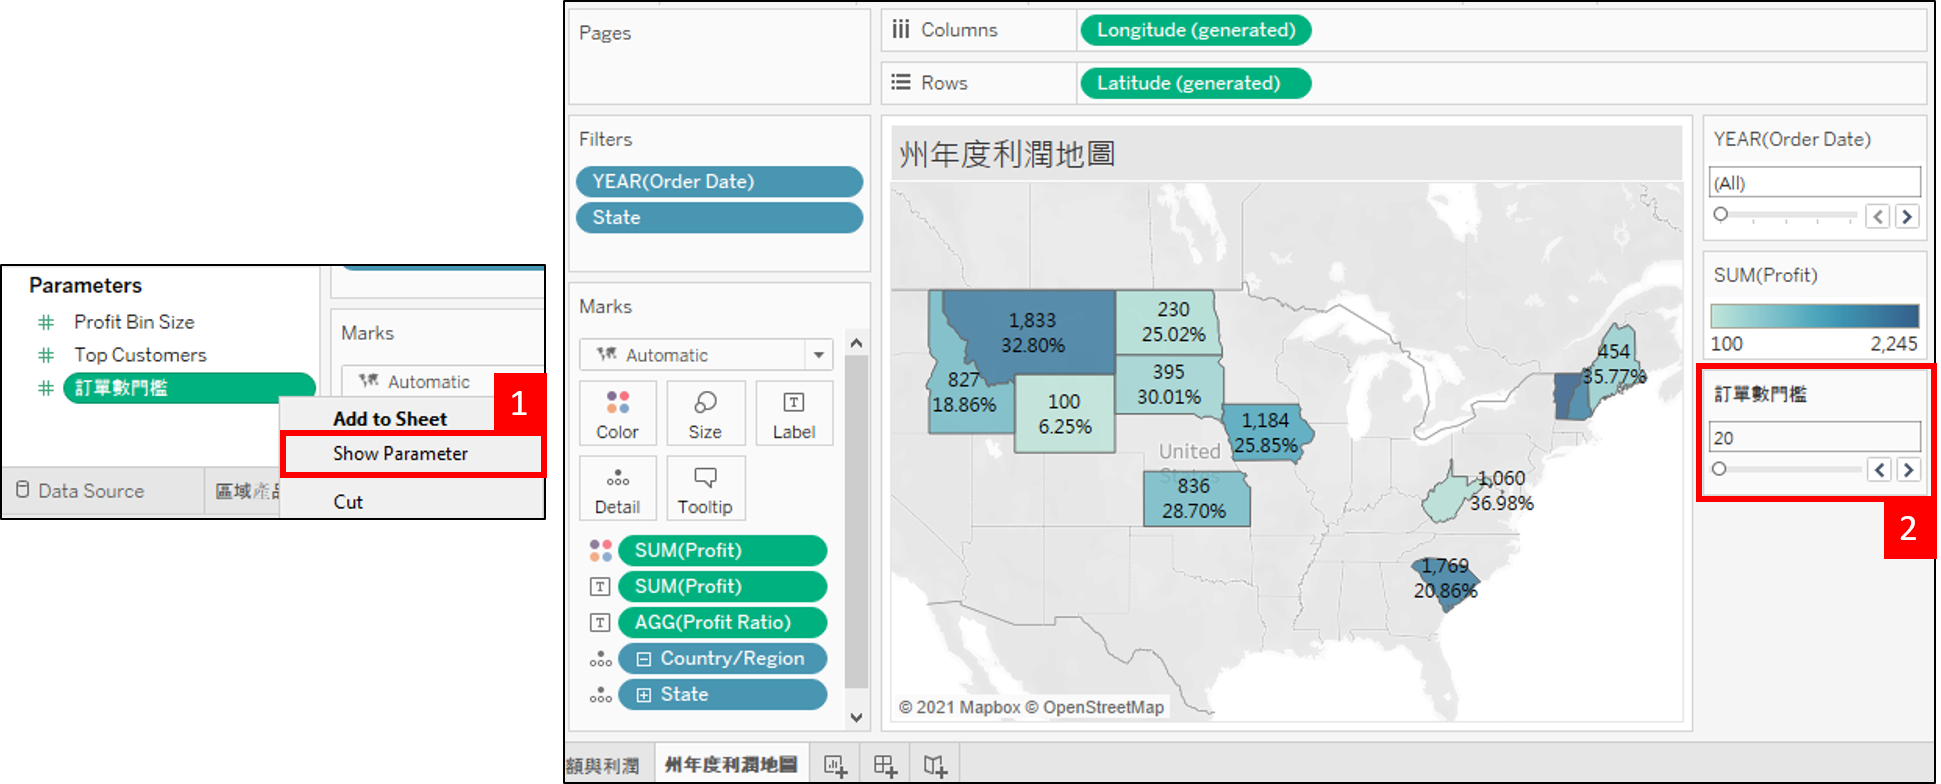Step YEAR(Order Date) filter to next value

(x=1907, y=216)
